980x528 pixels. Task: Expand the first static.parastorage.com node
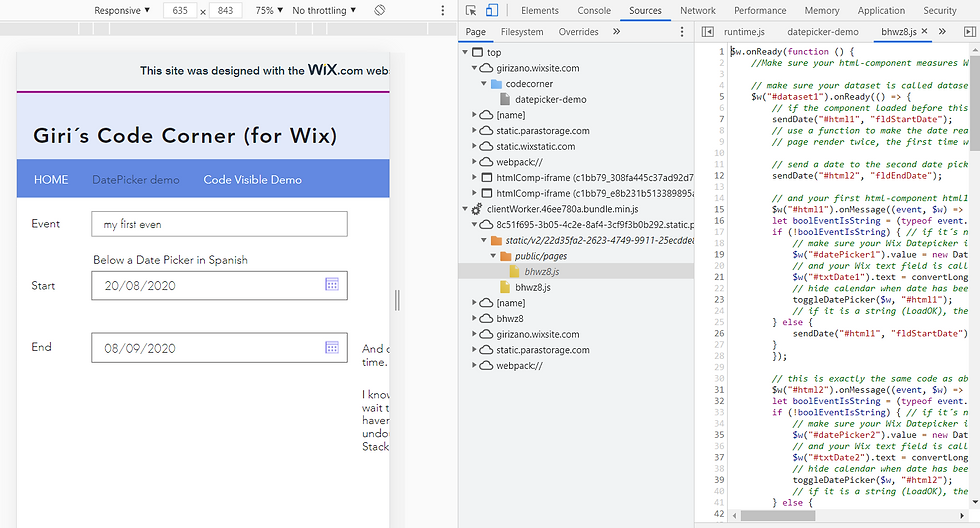pyautogui.click(x=474, y=131)
